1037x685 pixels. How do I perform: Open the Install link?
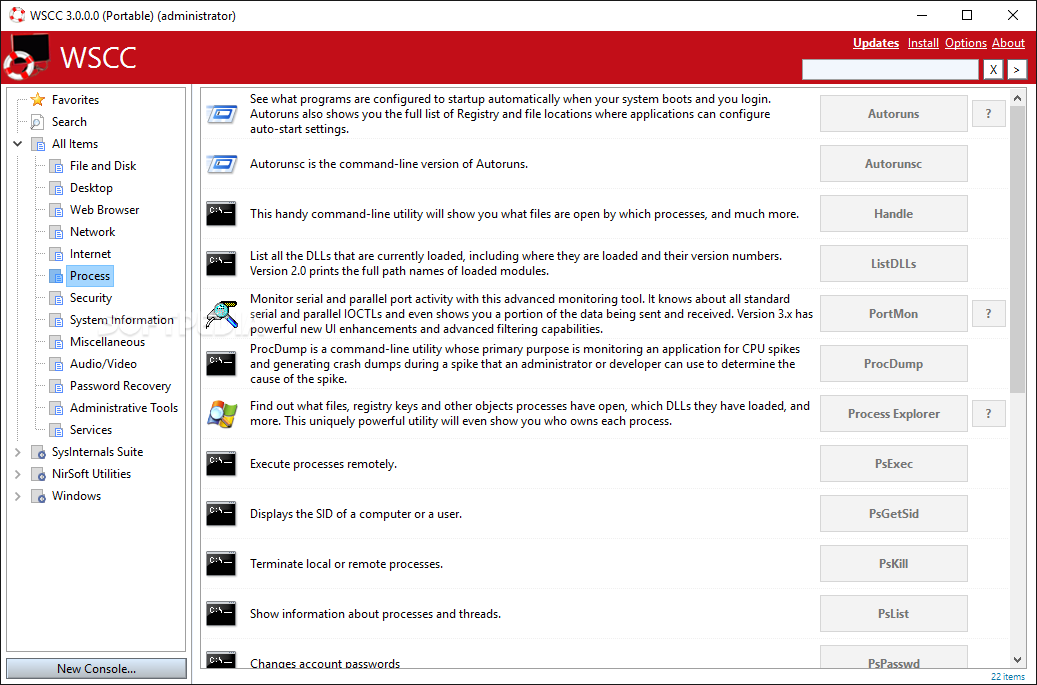[x=923, y=43]
